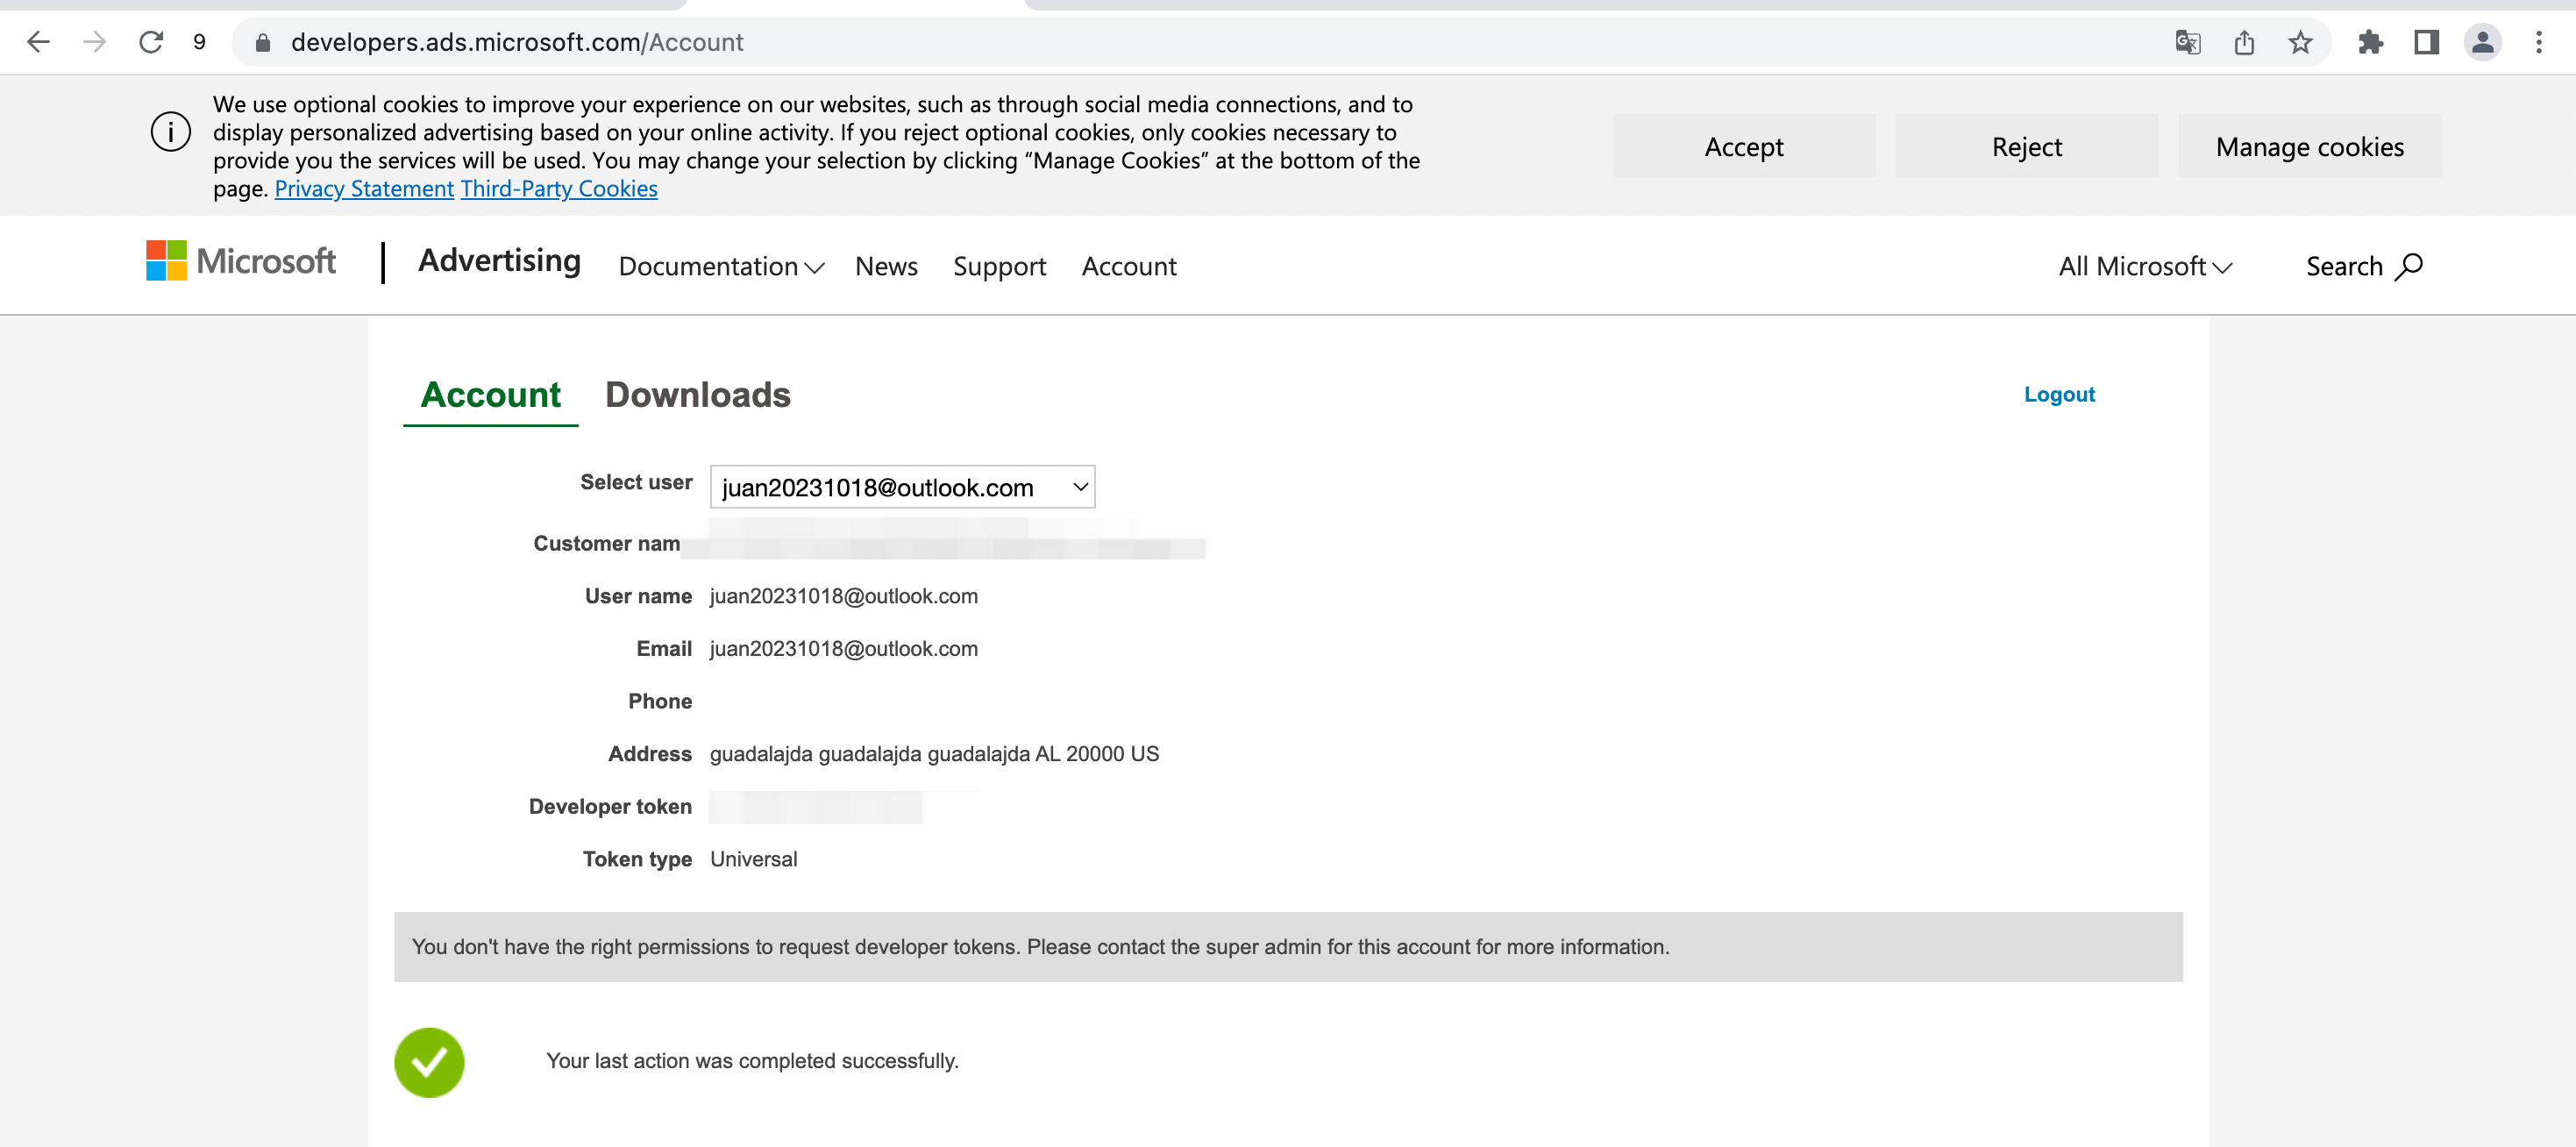The height and width of the screenshot is (1147, 2576).
Task: Click the Token type value Universal
Action: (x=753, y=859)
